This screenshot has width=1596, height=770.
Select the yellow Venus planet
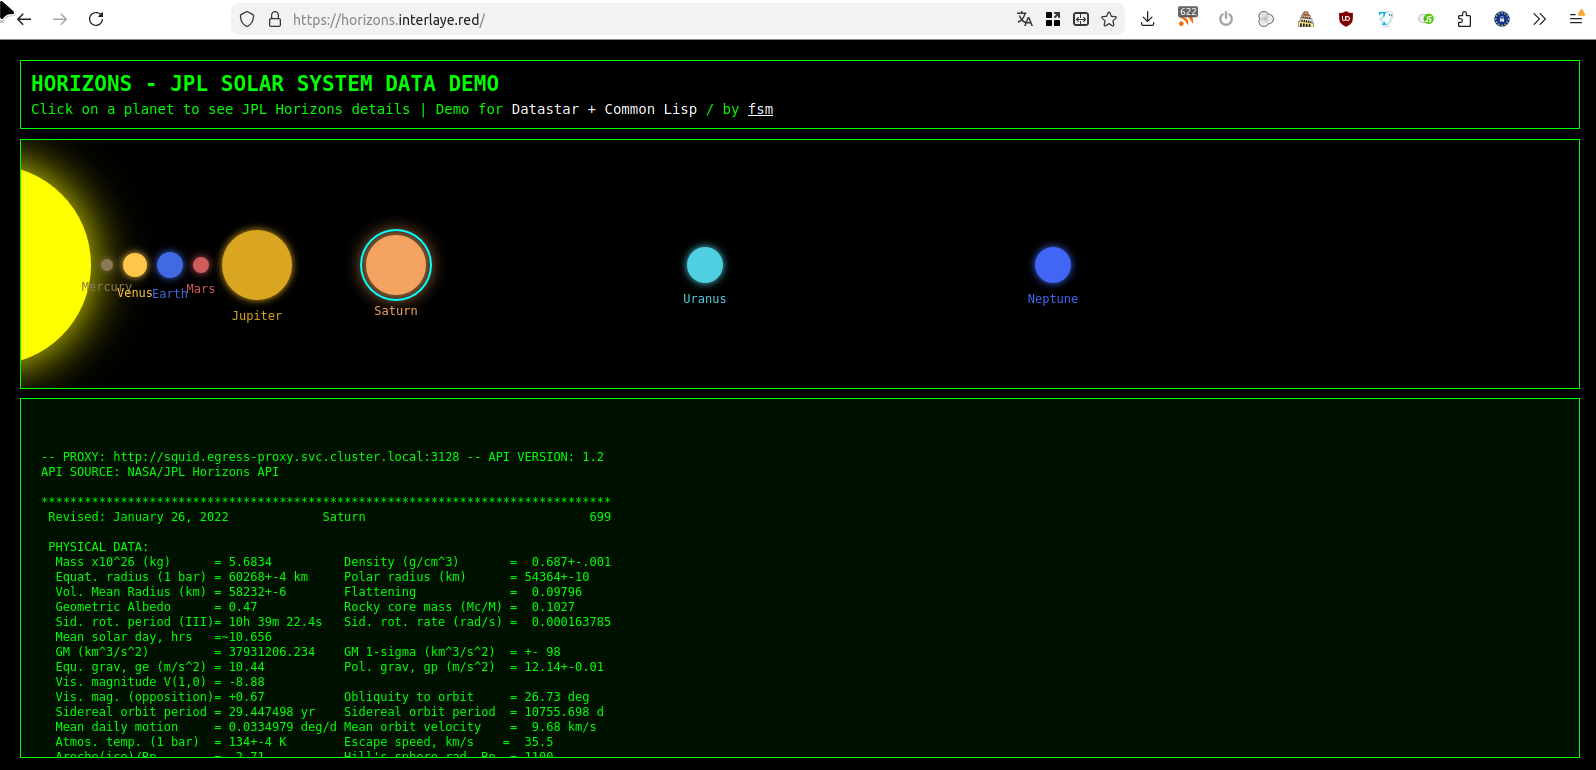(x=135, y=265)
